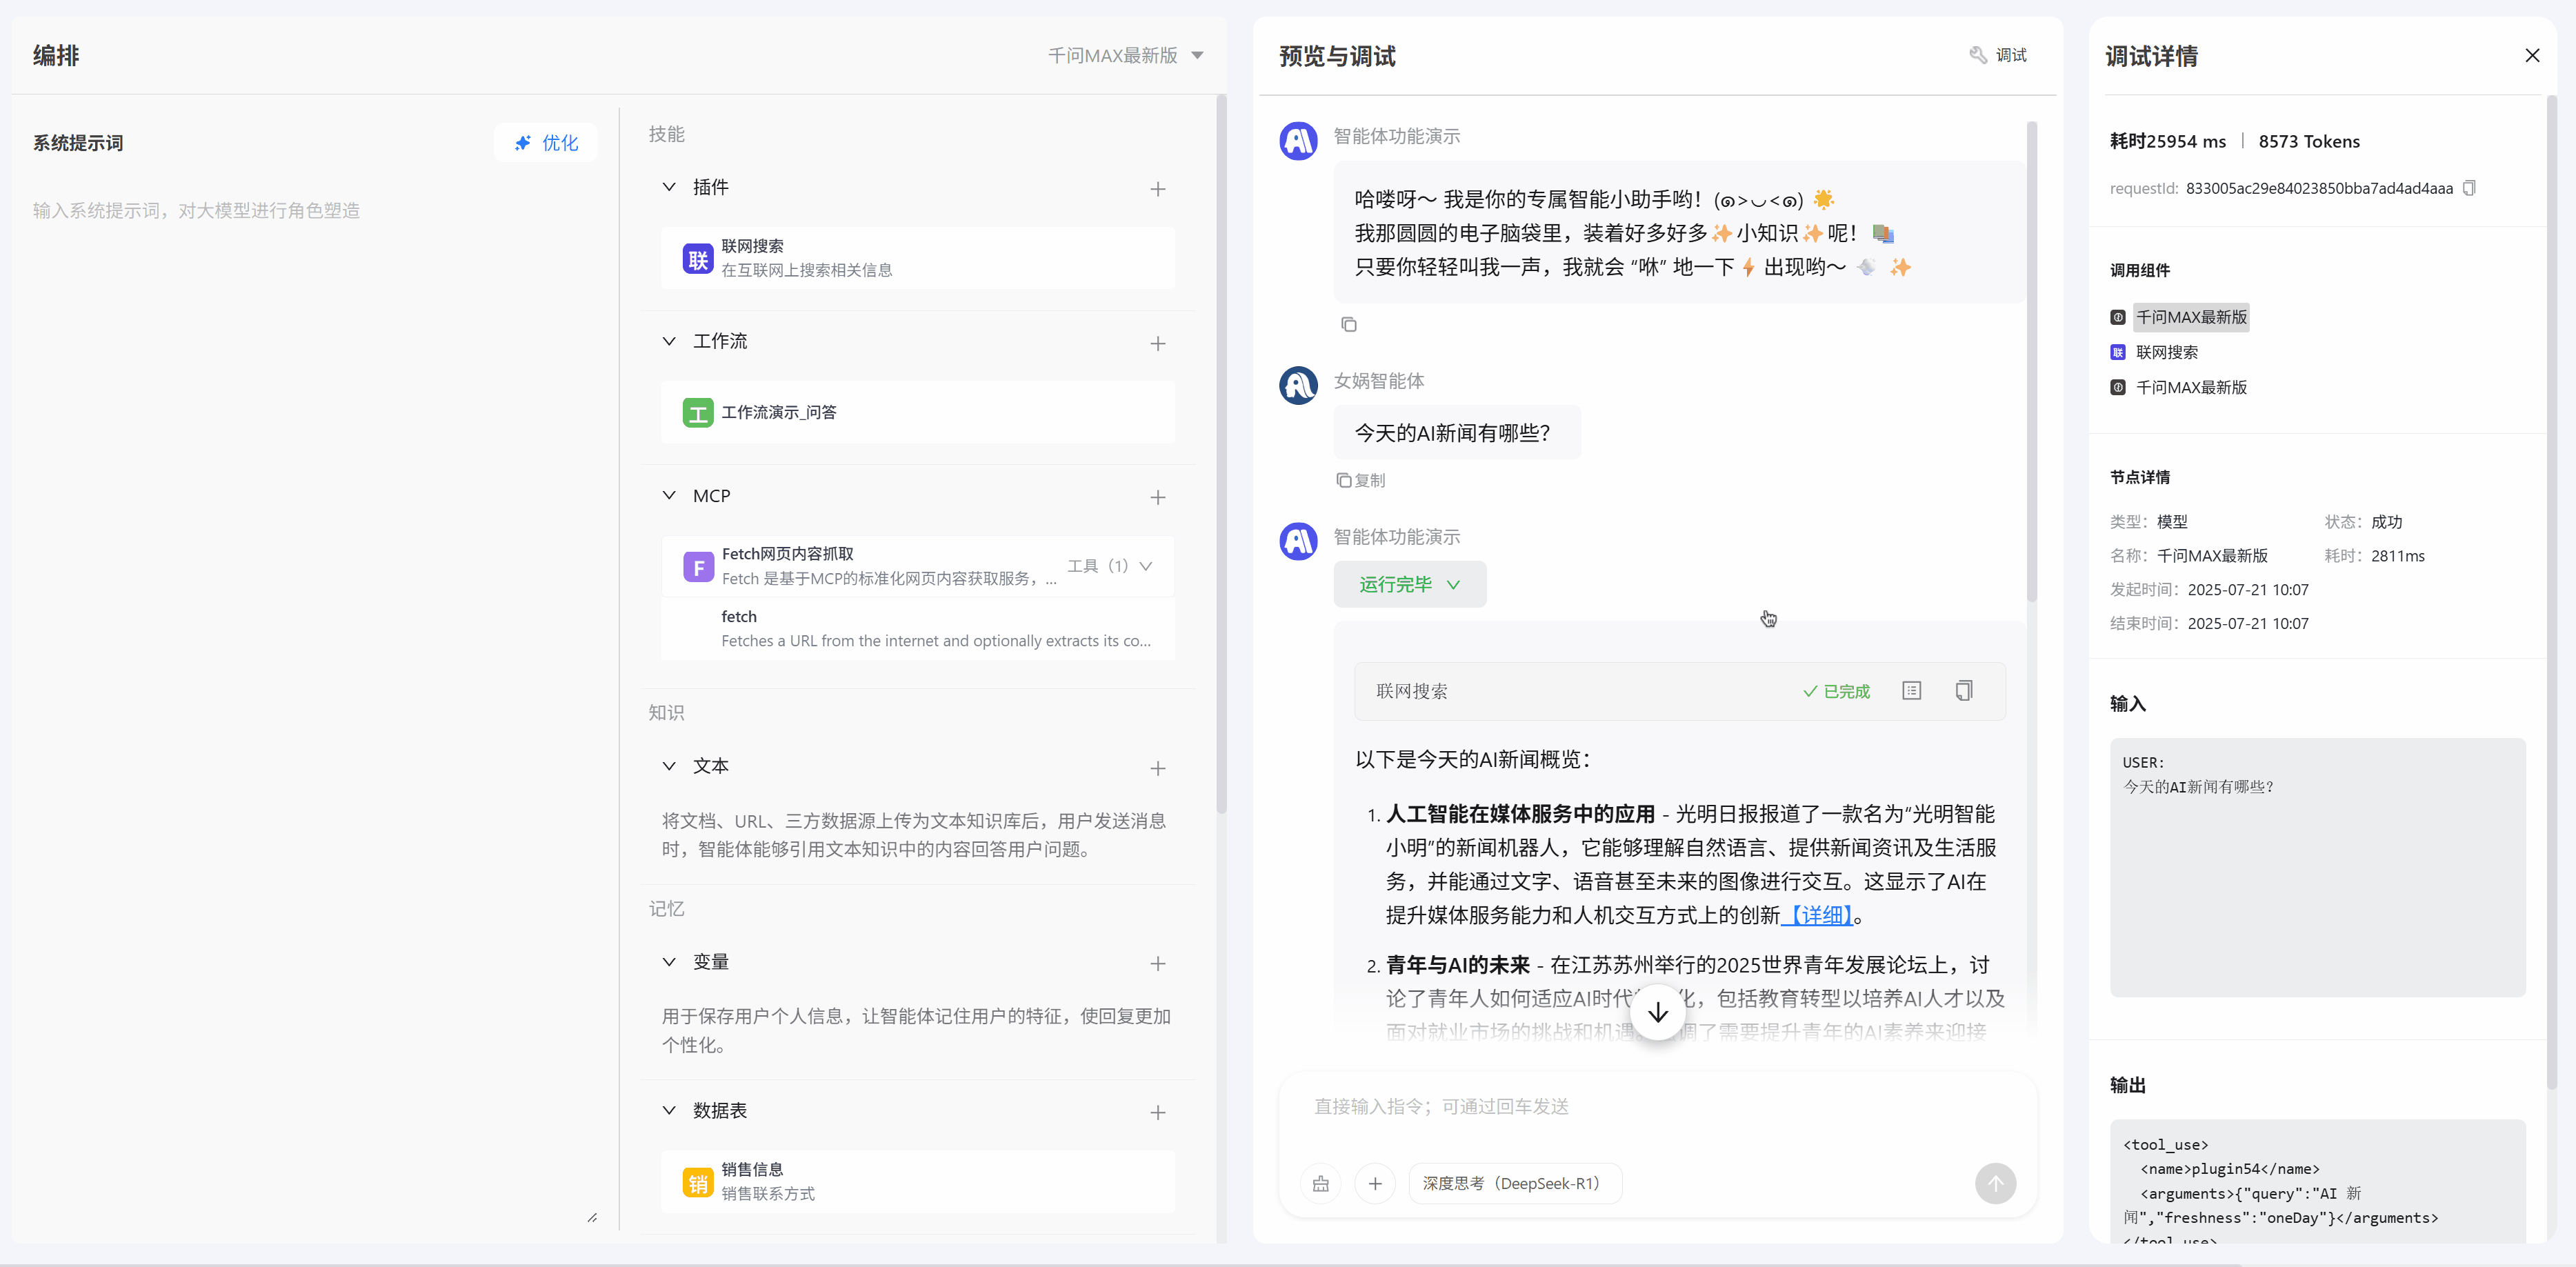Collapse the 插件 section
The width and height of the screenshot is (2576, 1267).
click(669, 187)
